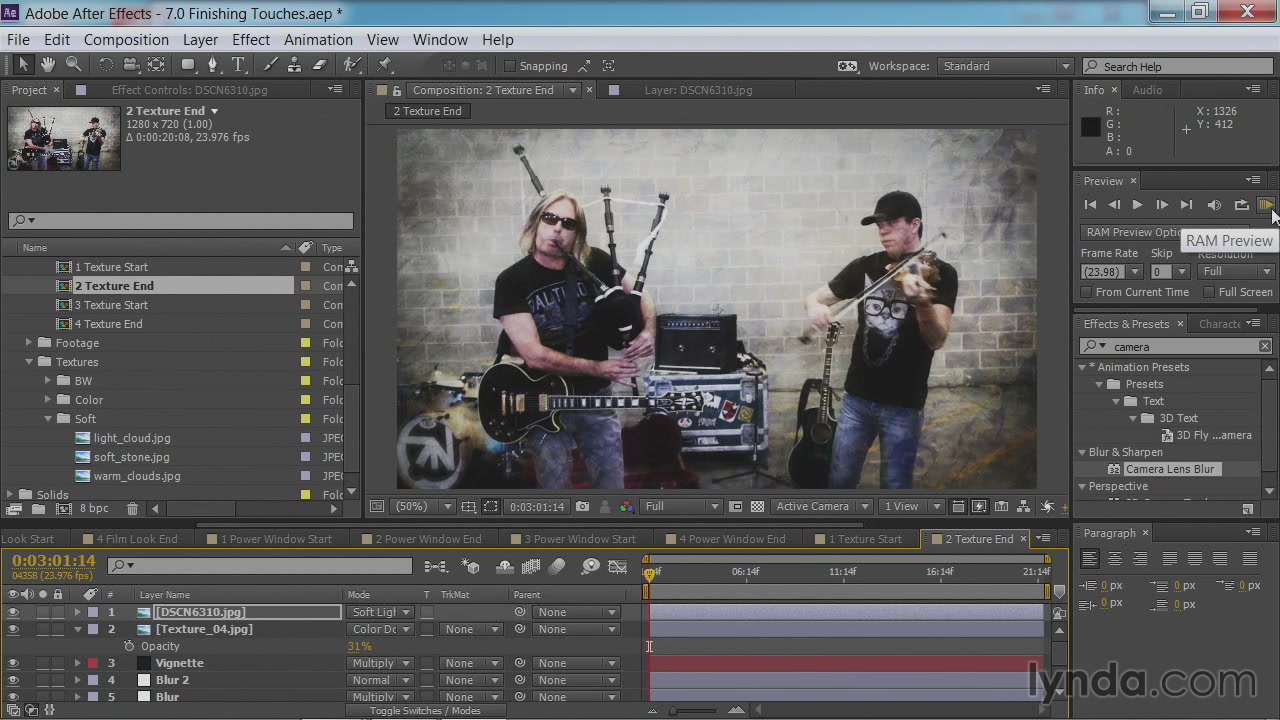Screen dimensions: 1280x720
Task: Click Toggle Switches / Modes button
Action: [425, 711]
